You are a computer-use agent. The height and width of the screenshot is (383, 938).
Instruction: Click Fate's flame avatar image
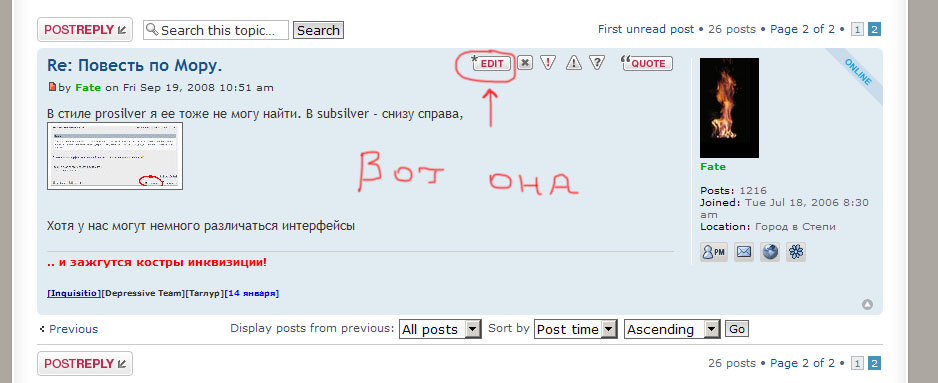pyautogui.click(x=729, y=108)
